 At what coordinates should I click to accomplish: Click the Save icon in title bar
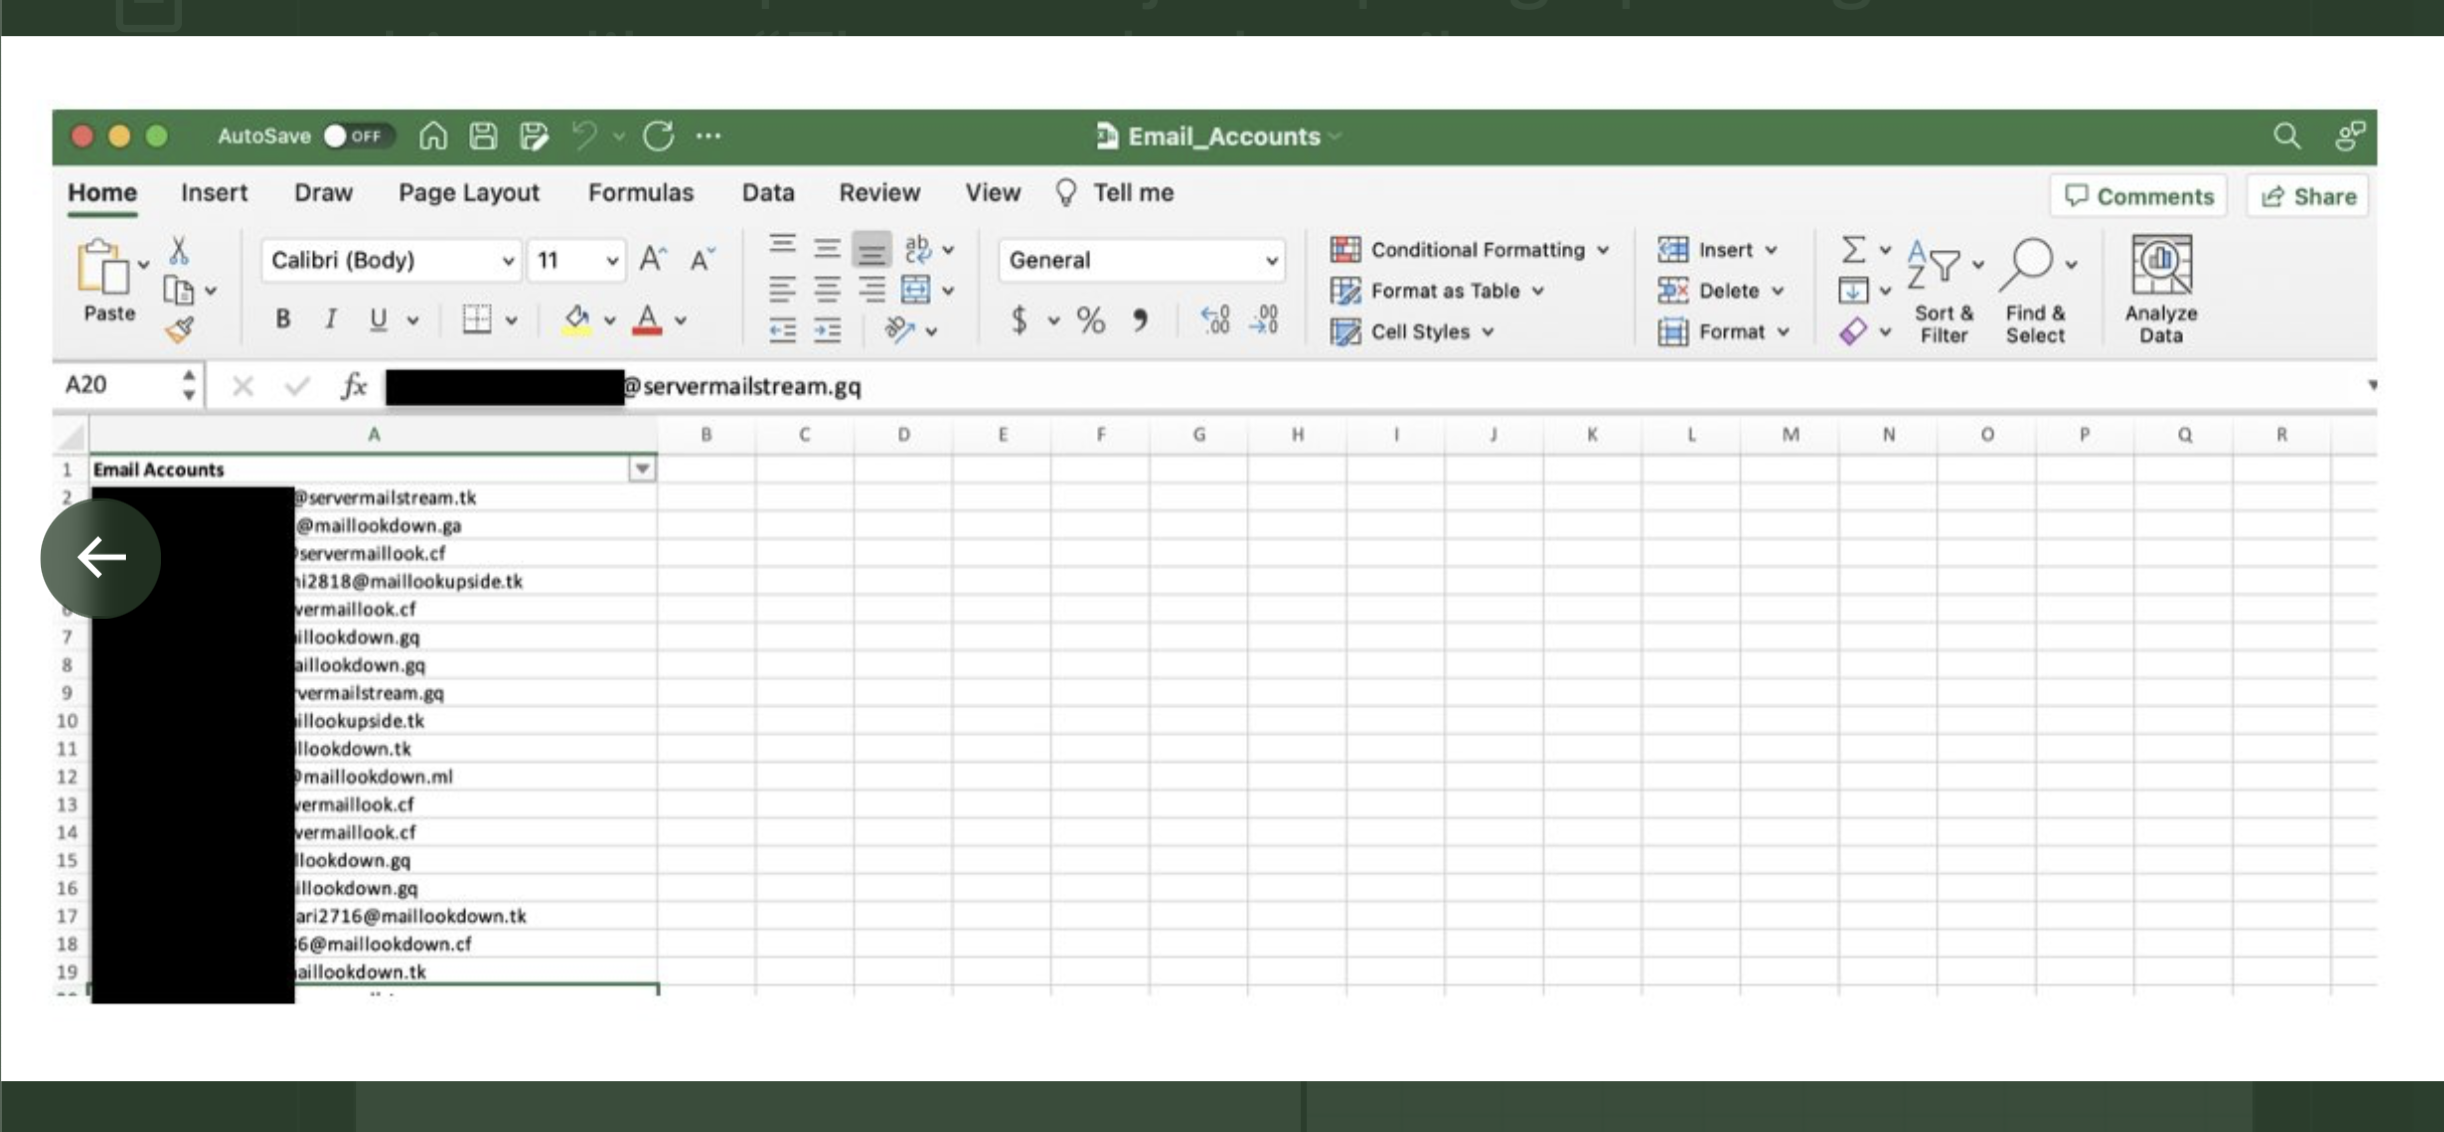tap(483, 135)
